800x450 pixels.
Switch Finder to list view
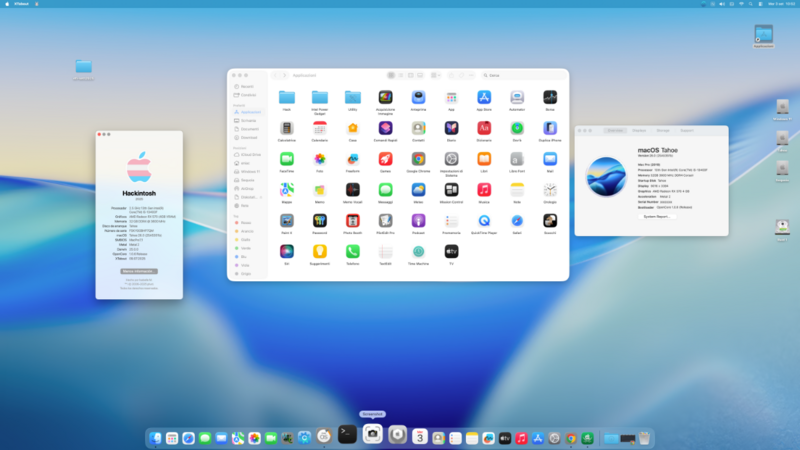pyautogui.click(x=401, y=75)
